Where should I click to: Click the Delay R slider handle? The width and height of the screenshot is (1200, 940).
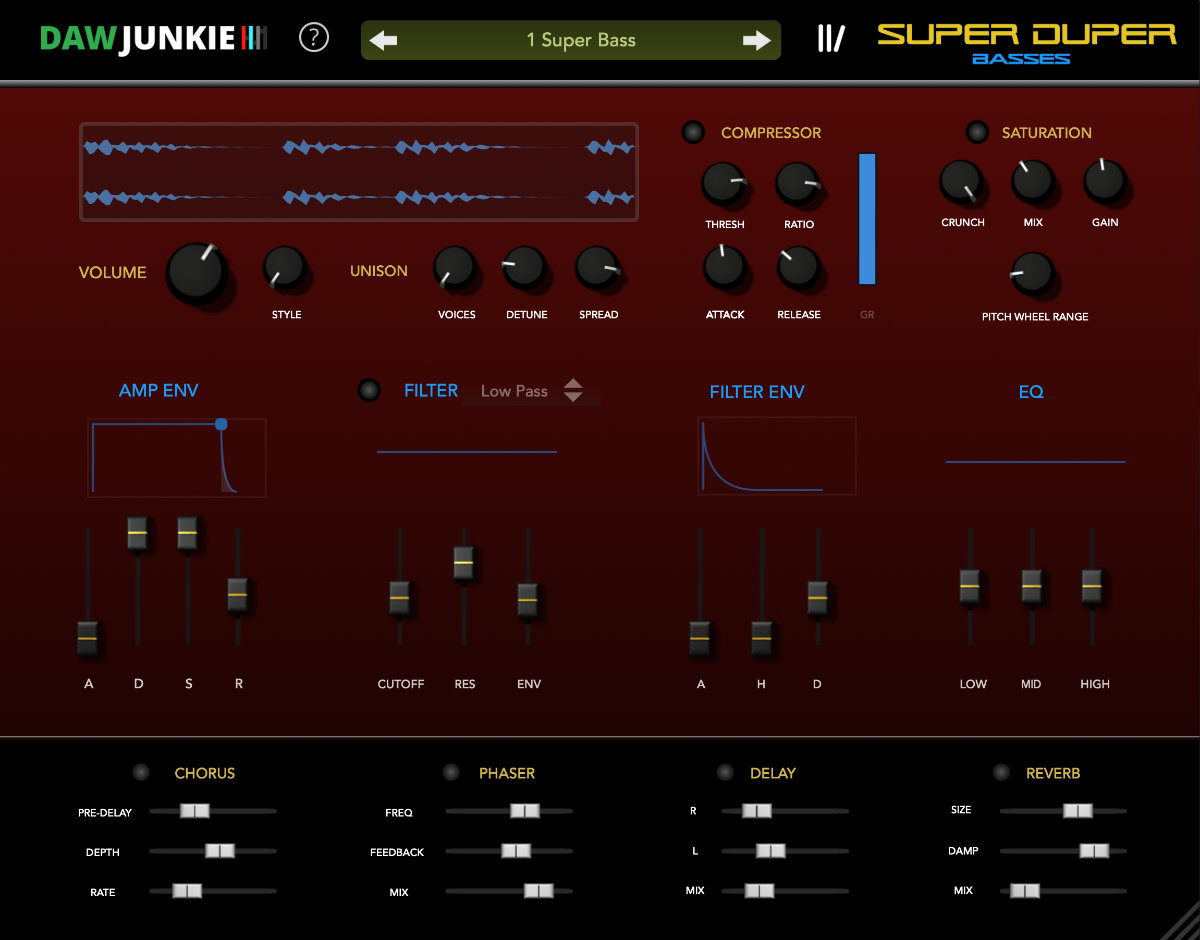click(x=757, y=810)
